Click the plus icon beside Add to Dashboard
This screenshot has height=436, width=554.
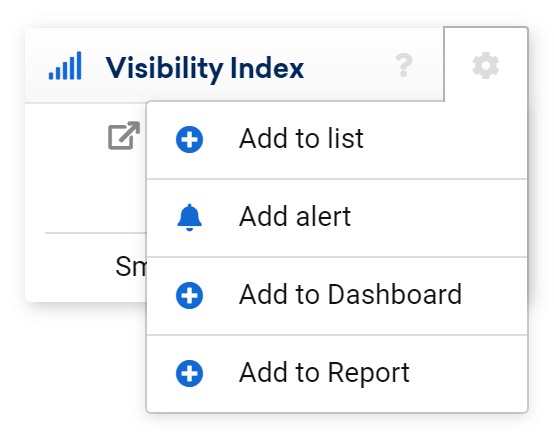pos(189,295)
